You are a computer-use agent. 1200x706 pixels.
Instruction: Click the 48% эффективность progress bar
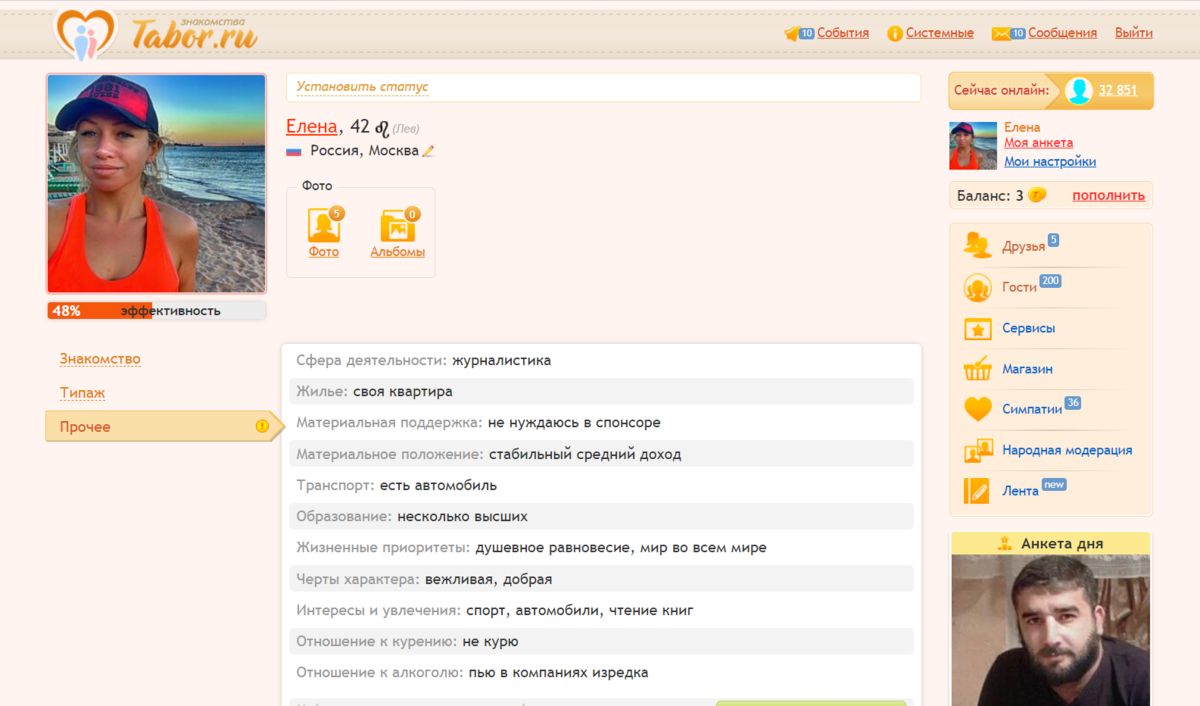tap(156, 311)
